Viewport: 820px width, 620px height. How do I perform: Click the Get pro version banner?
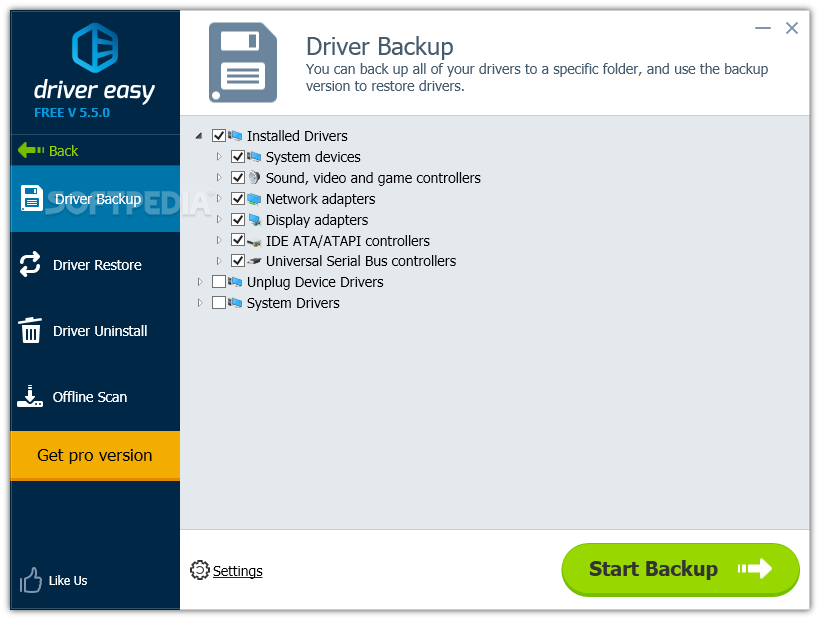[94, 455]
